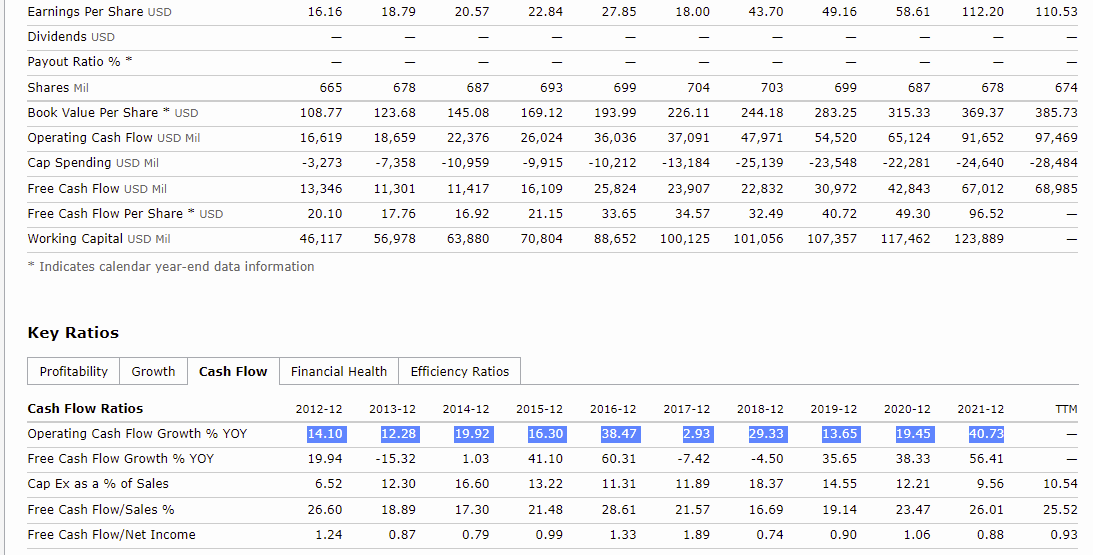Click the Free Cash Flow Growth % YOY label
This screenshot has height=555, width=1093.
point(120,458)
